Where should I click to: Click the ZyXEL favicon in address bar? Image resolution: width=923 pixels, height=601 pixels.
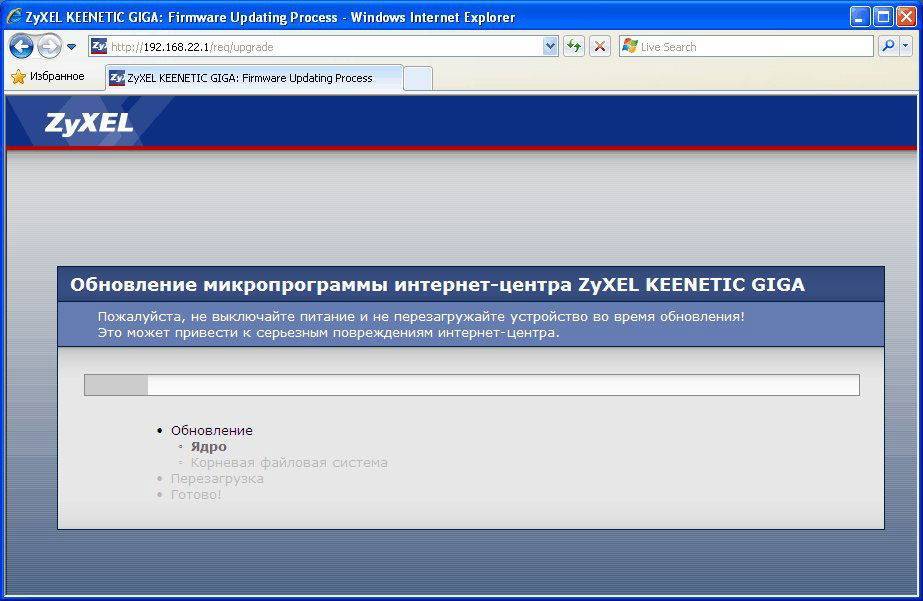click(x=99, y=47)
